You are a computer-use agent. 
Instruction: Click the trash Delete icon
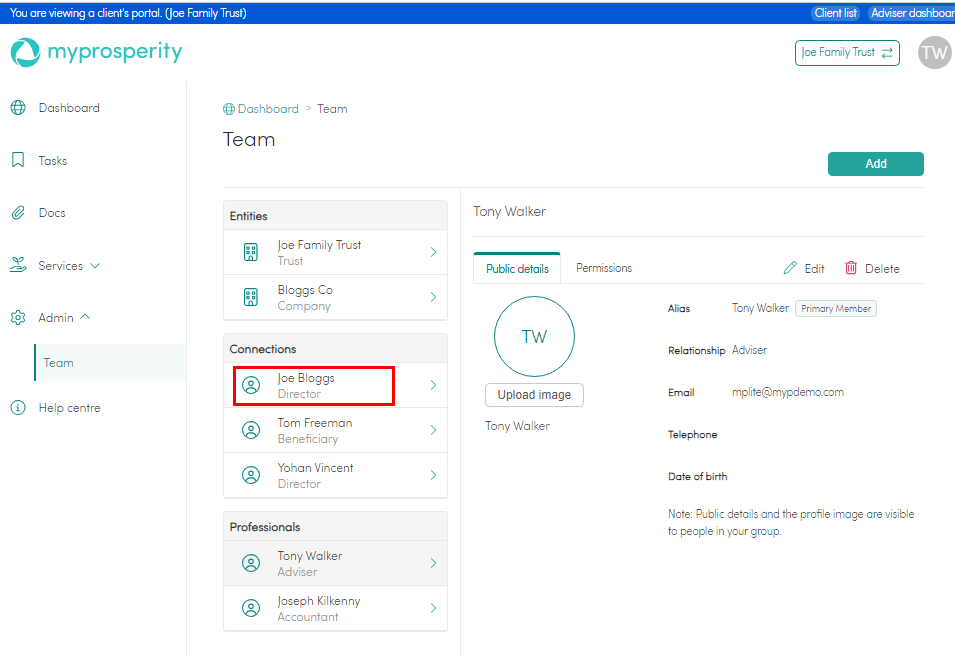(x=851, y=268)
